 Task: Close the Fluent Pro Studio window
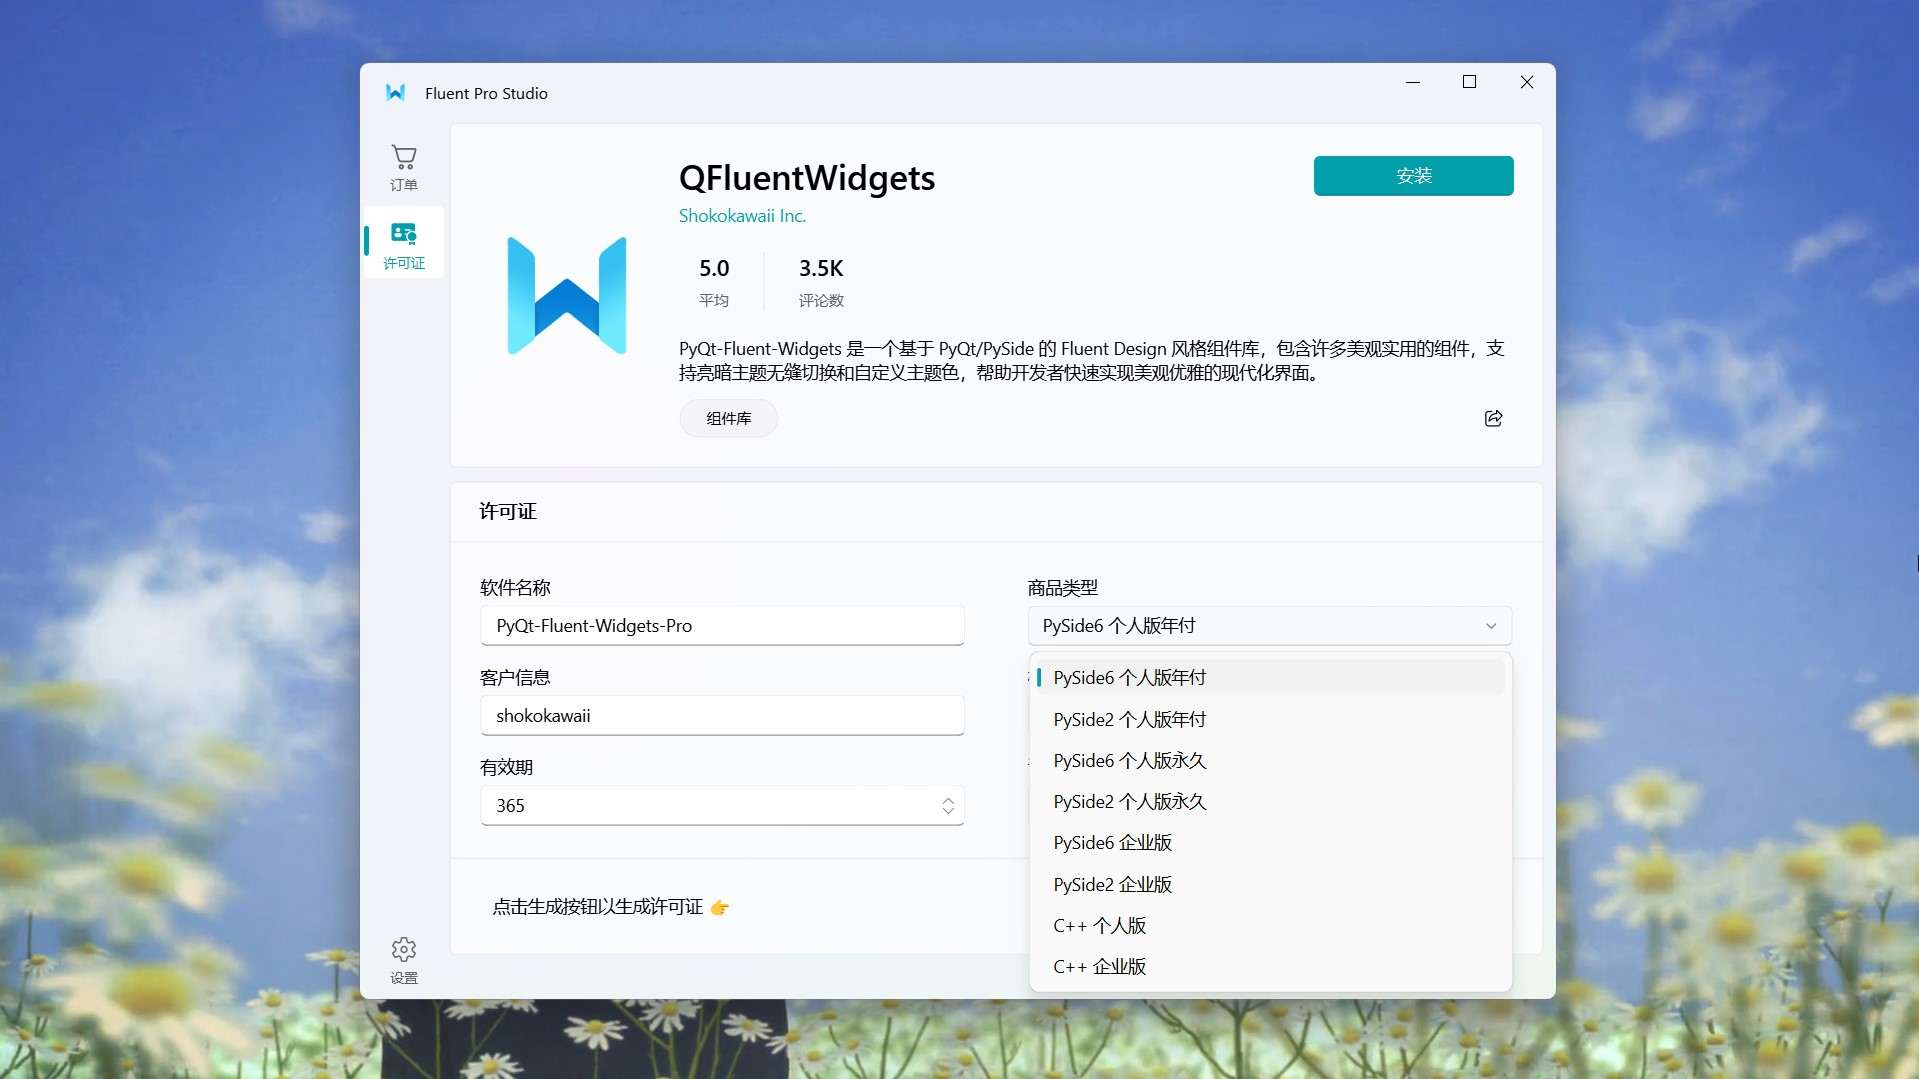coord(1526,82)
